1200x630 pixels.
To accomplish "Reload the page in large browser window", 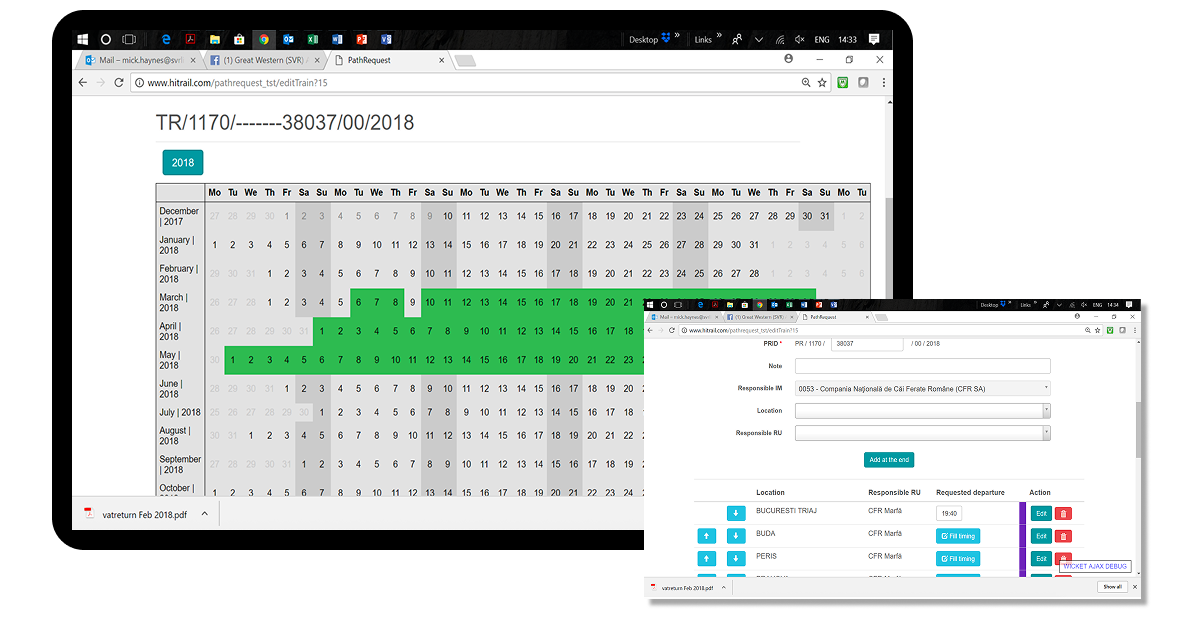I will point(119,83).
